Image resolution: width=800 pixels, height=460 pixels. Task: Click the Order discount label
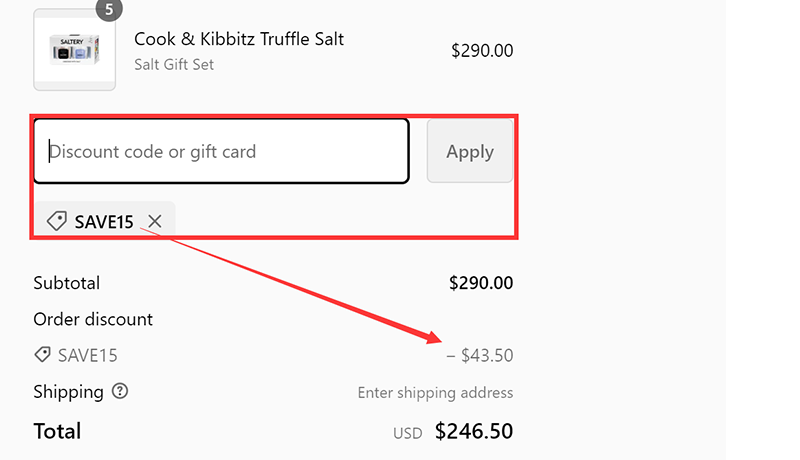93,319
